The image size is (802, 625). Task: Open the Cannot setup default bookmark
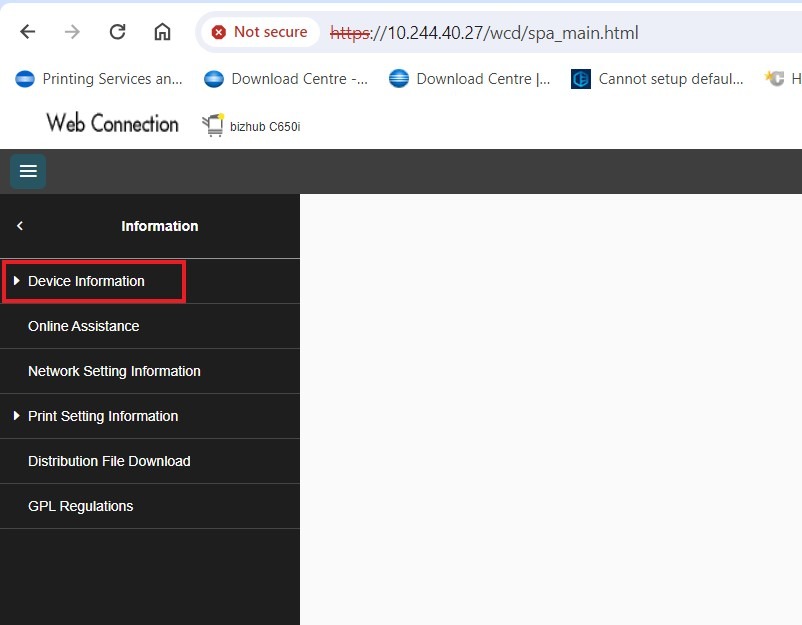[658, 79]
